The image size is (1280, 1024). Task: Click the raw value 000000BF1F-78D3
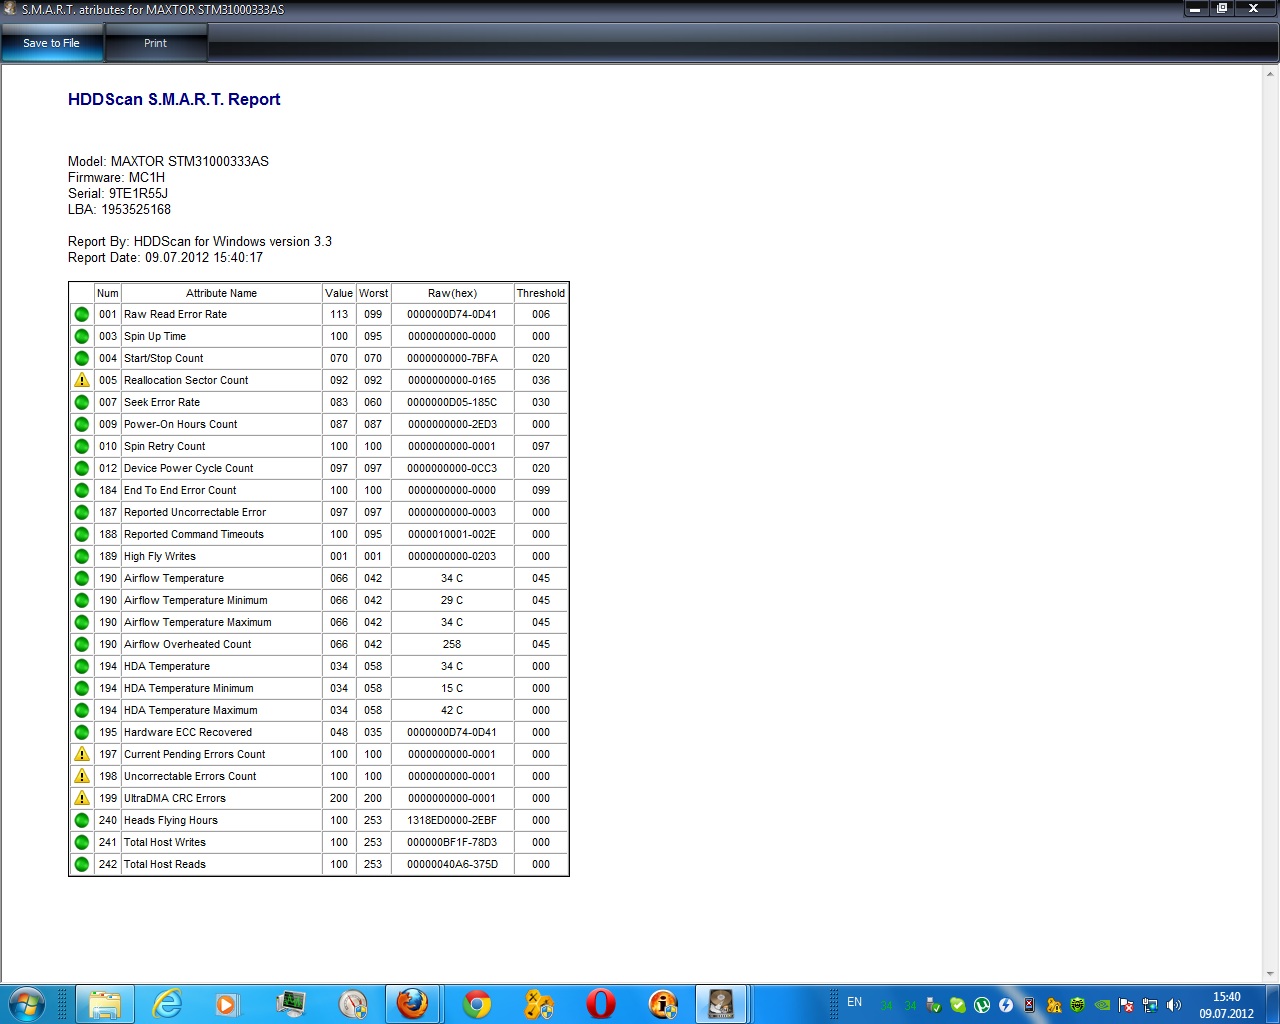[x=452, y=842]
